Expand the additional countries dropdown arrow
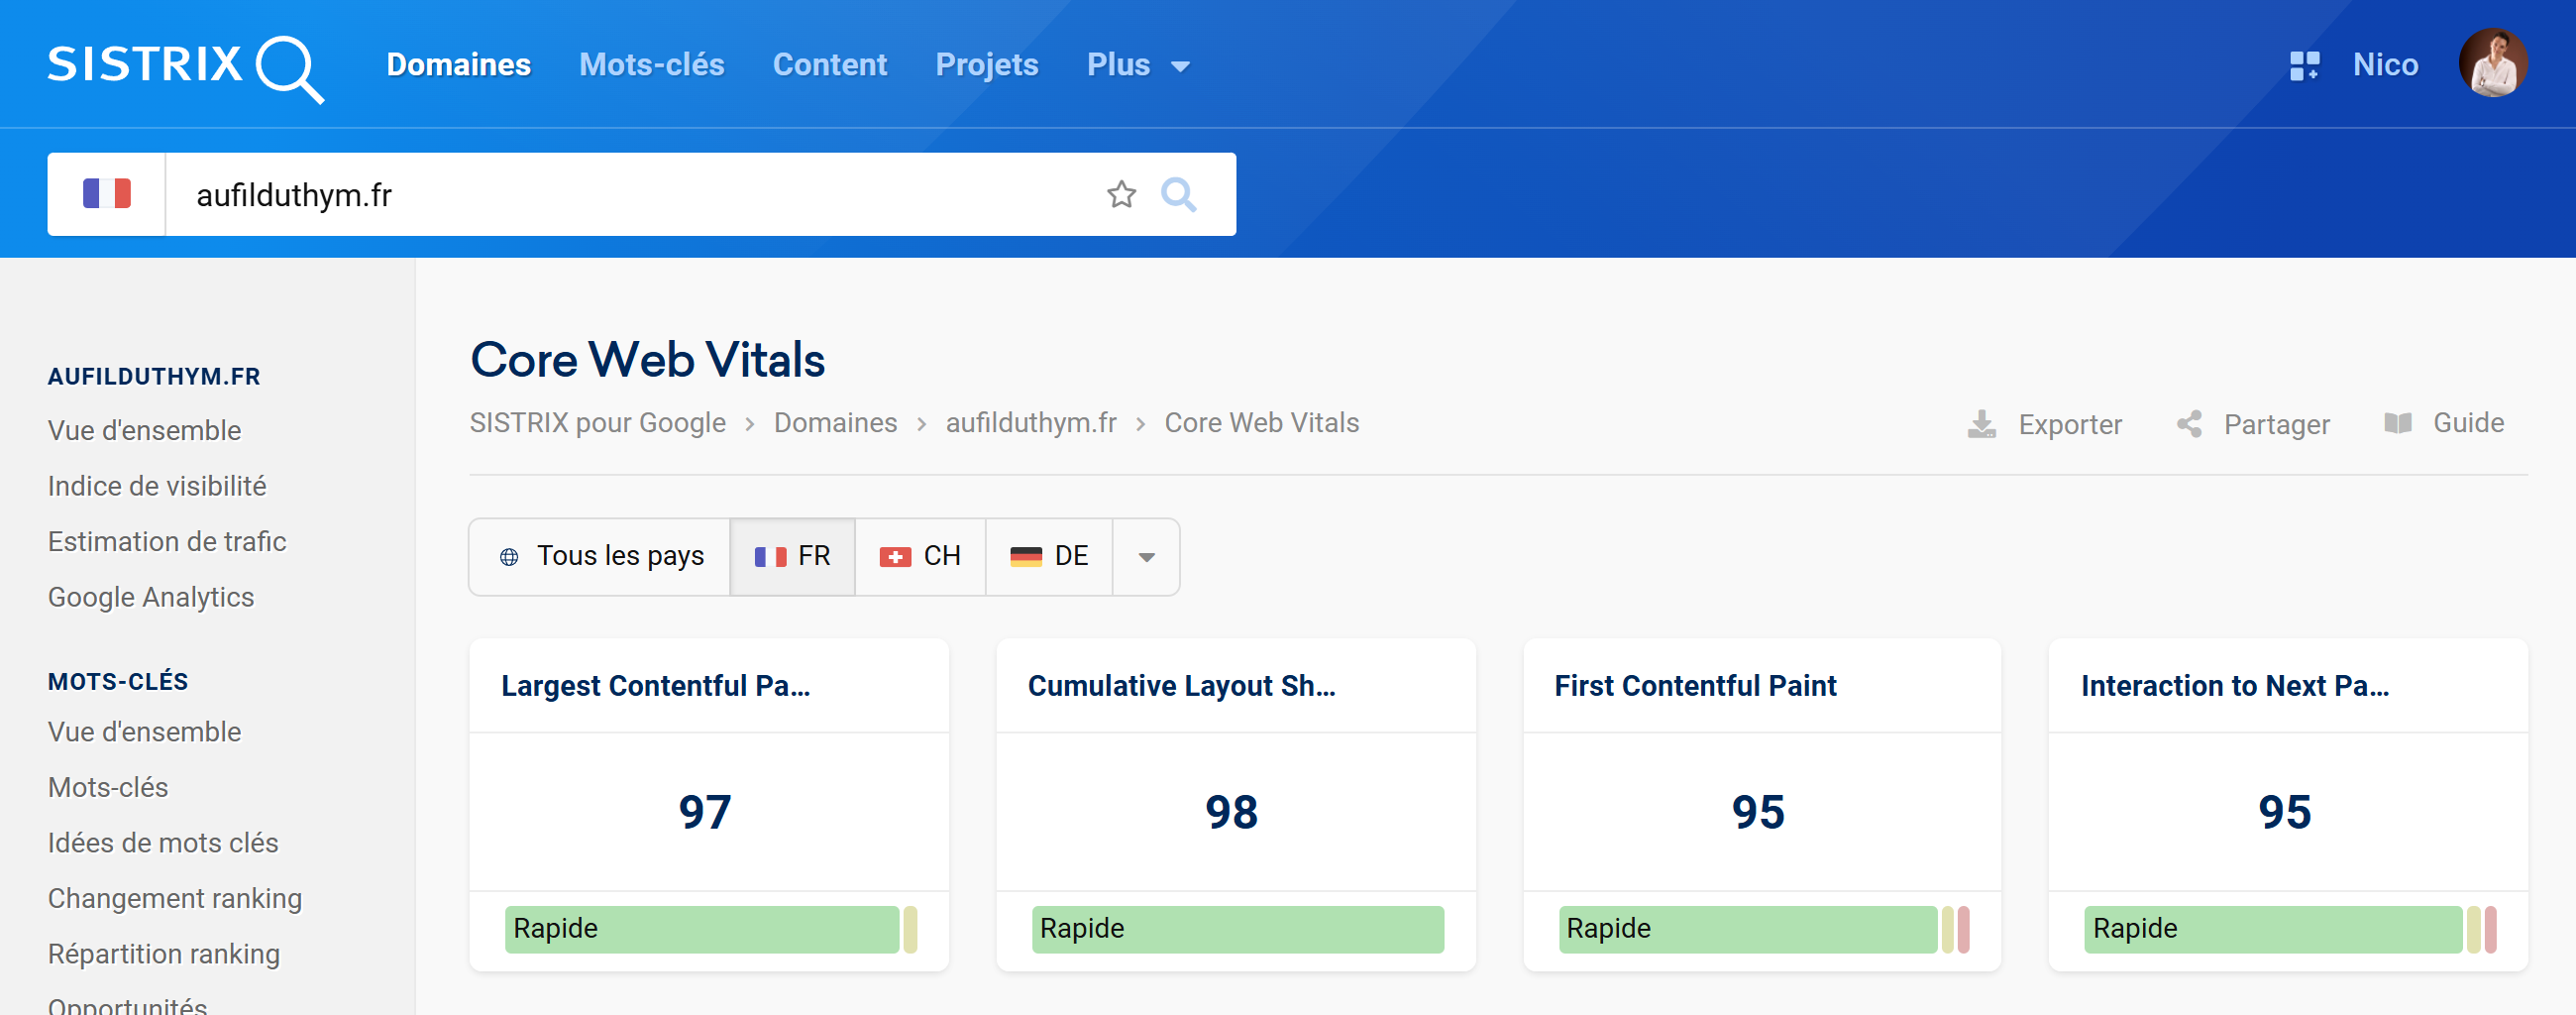The height and width of the screenshot is (1015, 2576). [x=1146, y=557]
